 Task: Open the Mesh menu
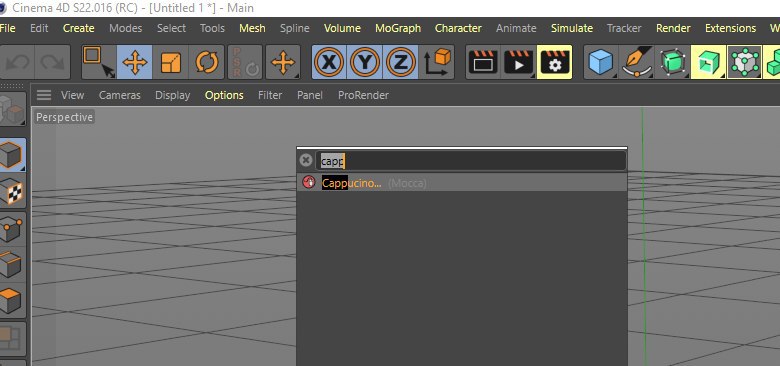(252, 28)
